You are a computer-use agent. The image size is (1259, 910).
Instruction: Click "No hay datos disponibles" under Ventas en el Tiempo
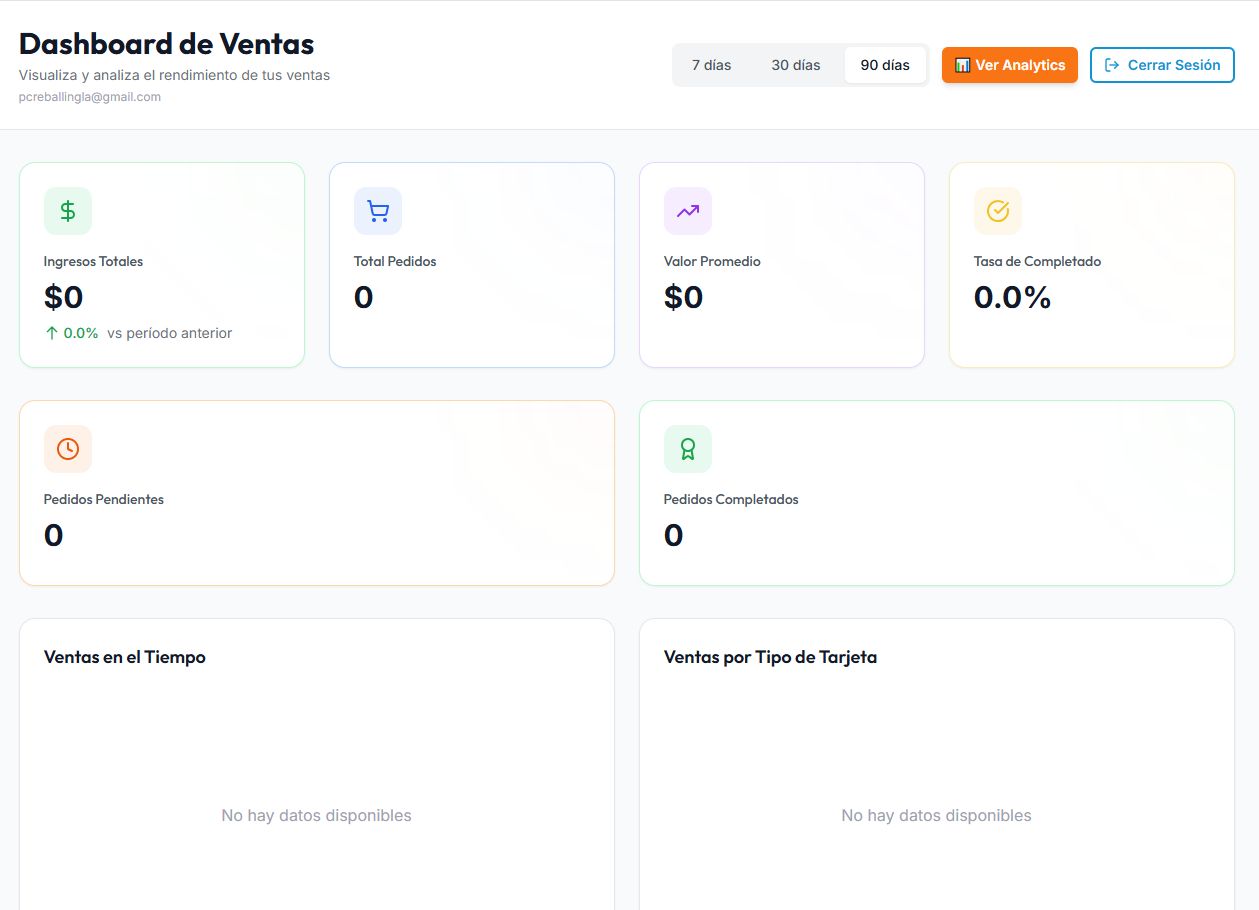click(x=317, y=816)
